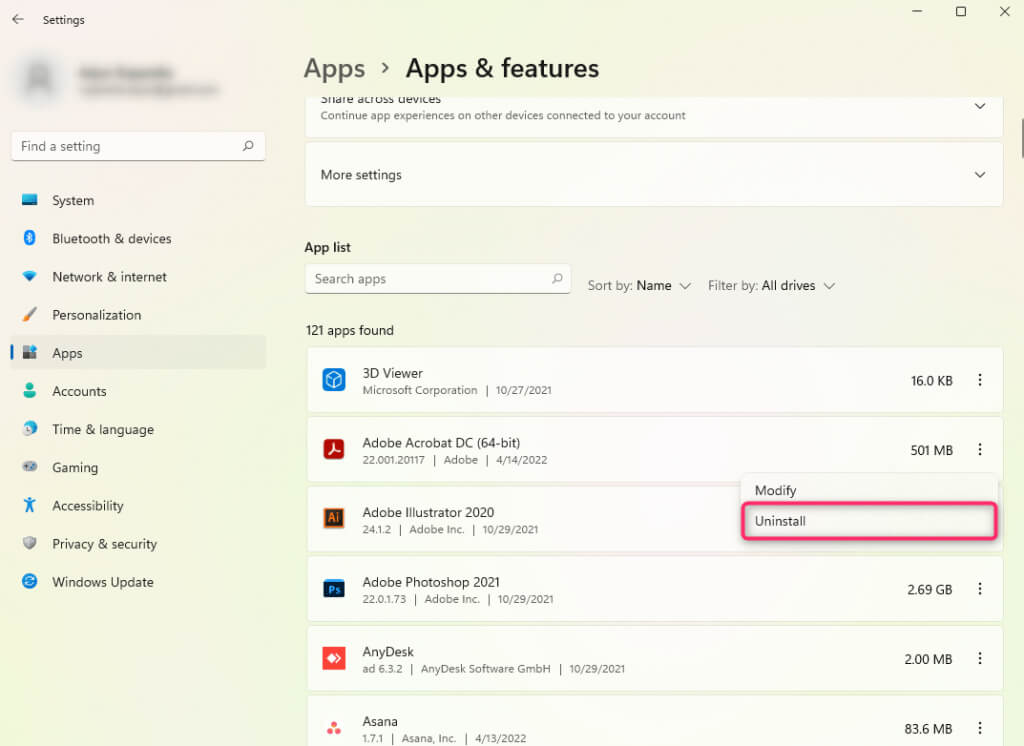Click the Adobe Photoshop 2021 icon

point(334,589)
